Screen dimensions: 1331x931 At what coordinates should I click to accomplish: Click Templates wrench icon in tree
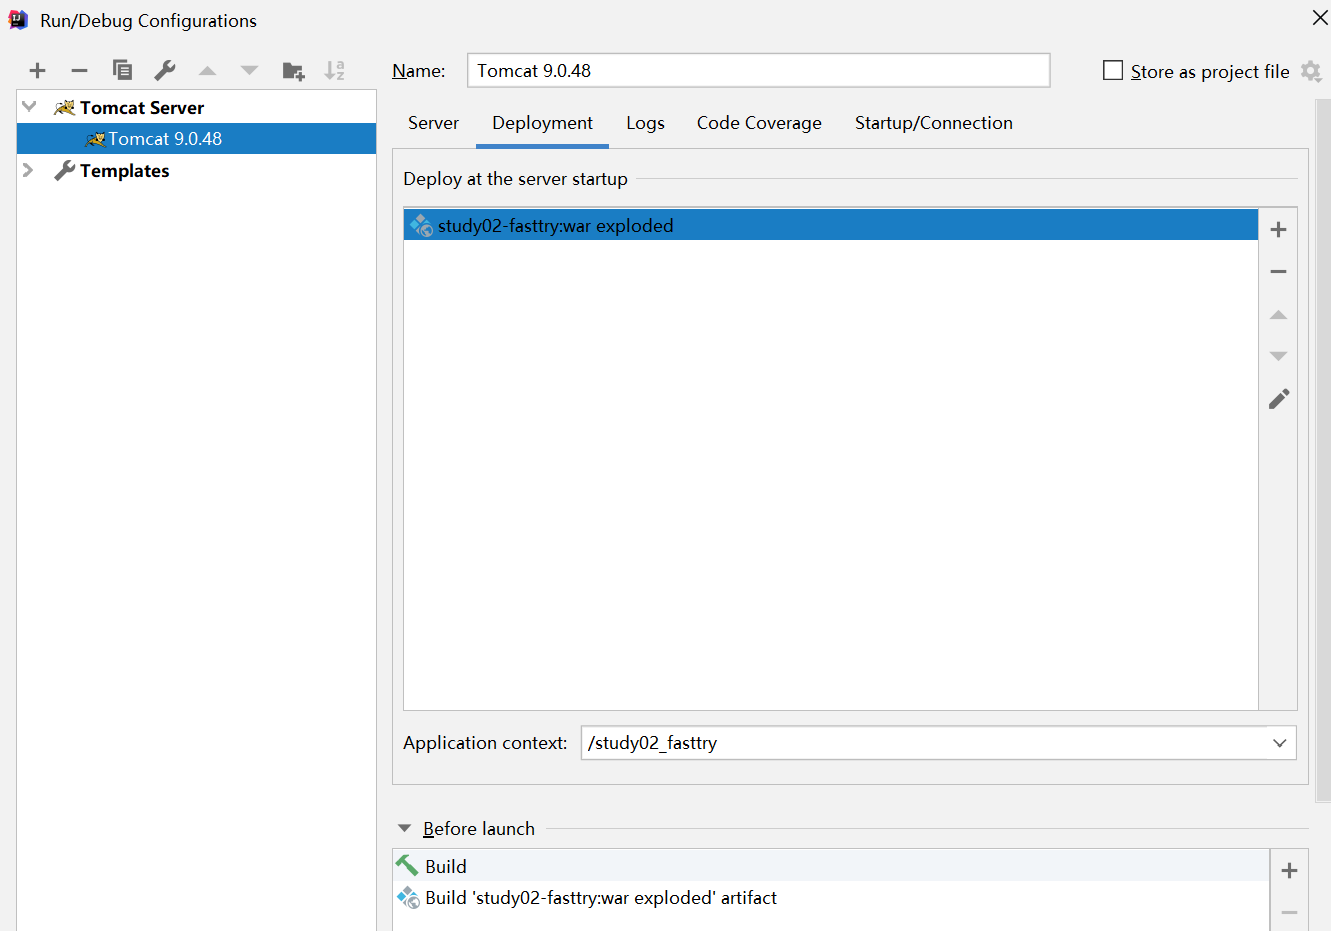click(65, 170)
